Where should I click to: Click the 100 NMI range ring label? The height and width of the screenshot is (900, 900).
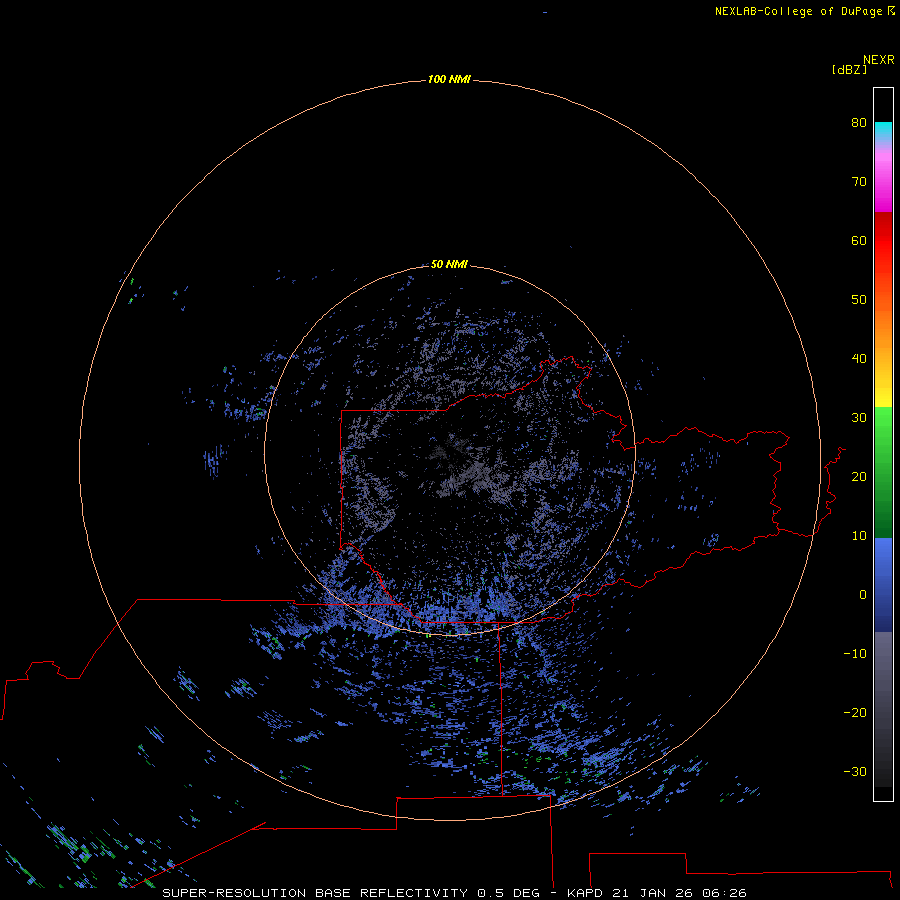[x=449, y=79]
